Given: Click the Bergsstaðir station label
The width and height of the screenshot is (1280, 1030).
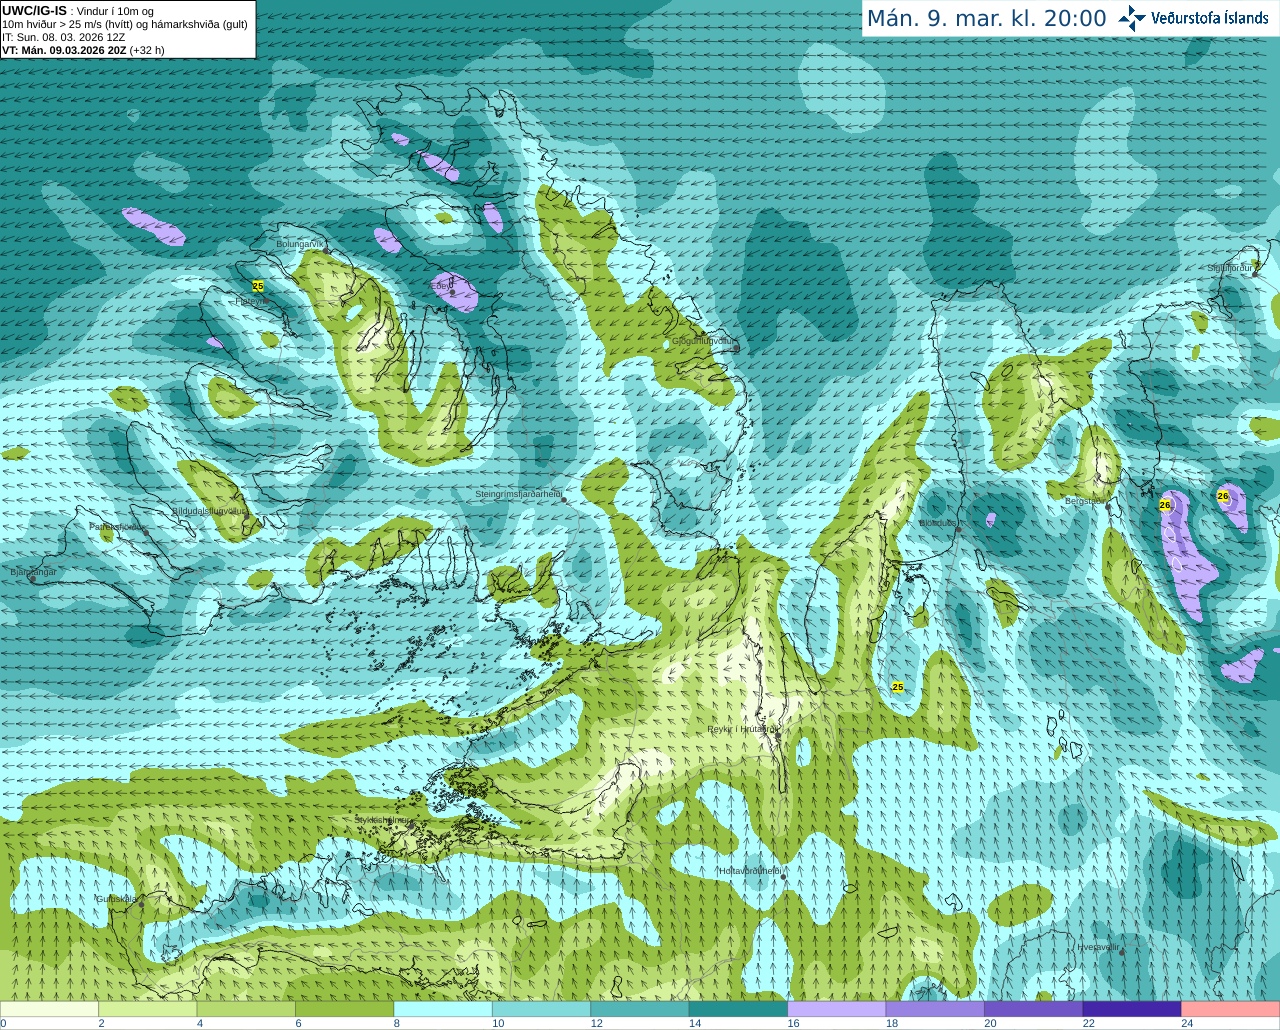Looking at the screenshot, I should [1085, 501].
